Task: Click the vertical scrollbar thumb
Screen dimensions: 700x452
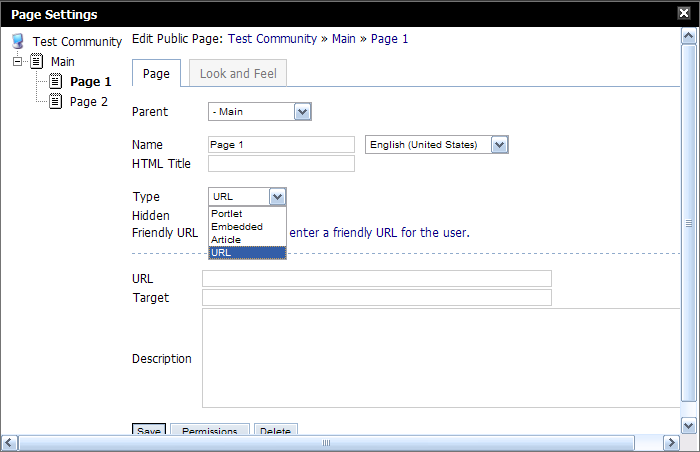Action: click(x=688, y=223)
